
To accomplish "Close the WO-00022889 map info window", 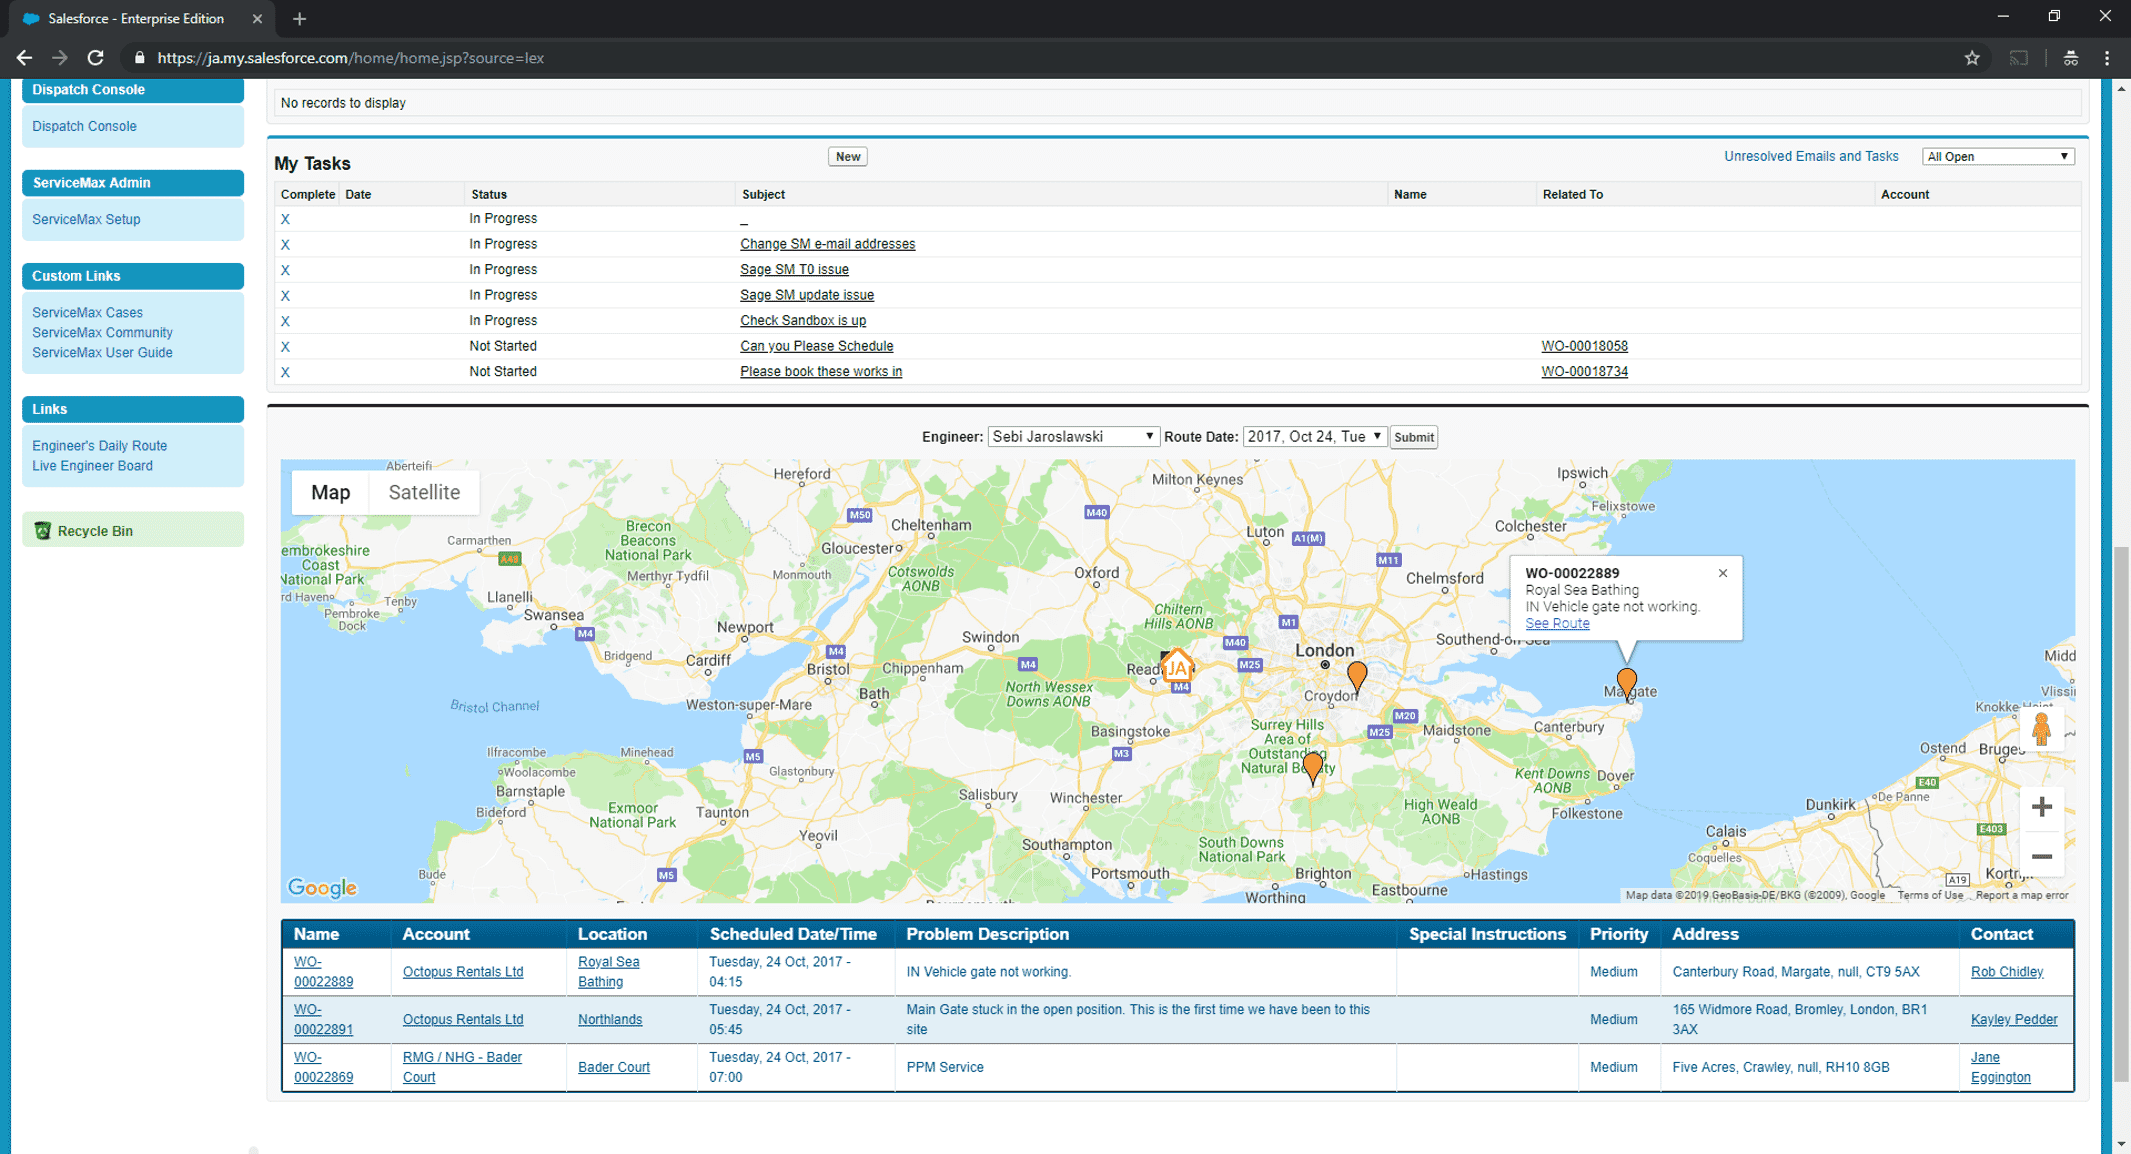I will tap(1723, 573).
